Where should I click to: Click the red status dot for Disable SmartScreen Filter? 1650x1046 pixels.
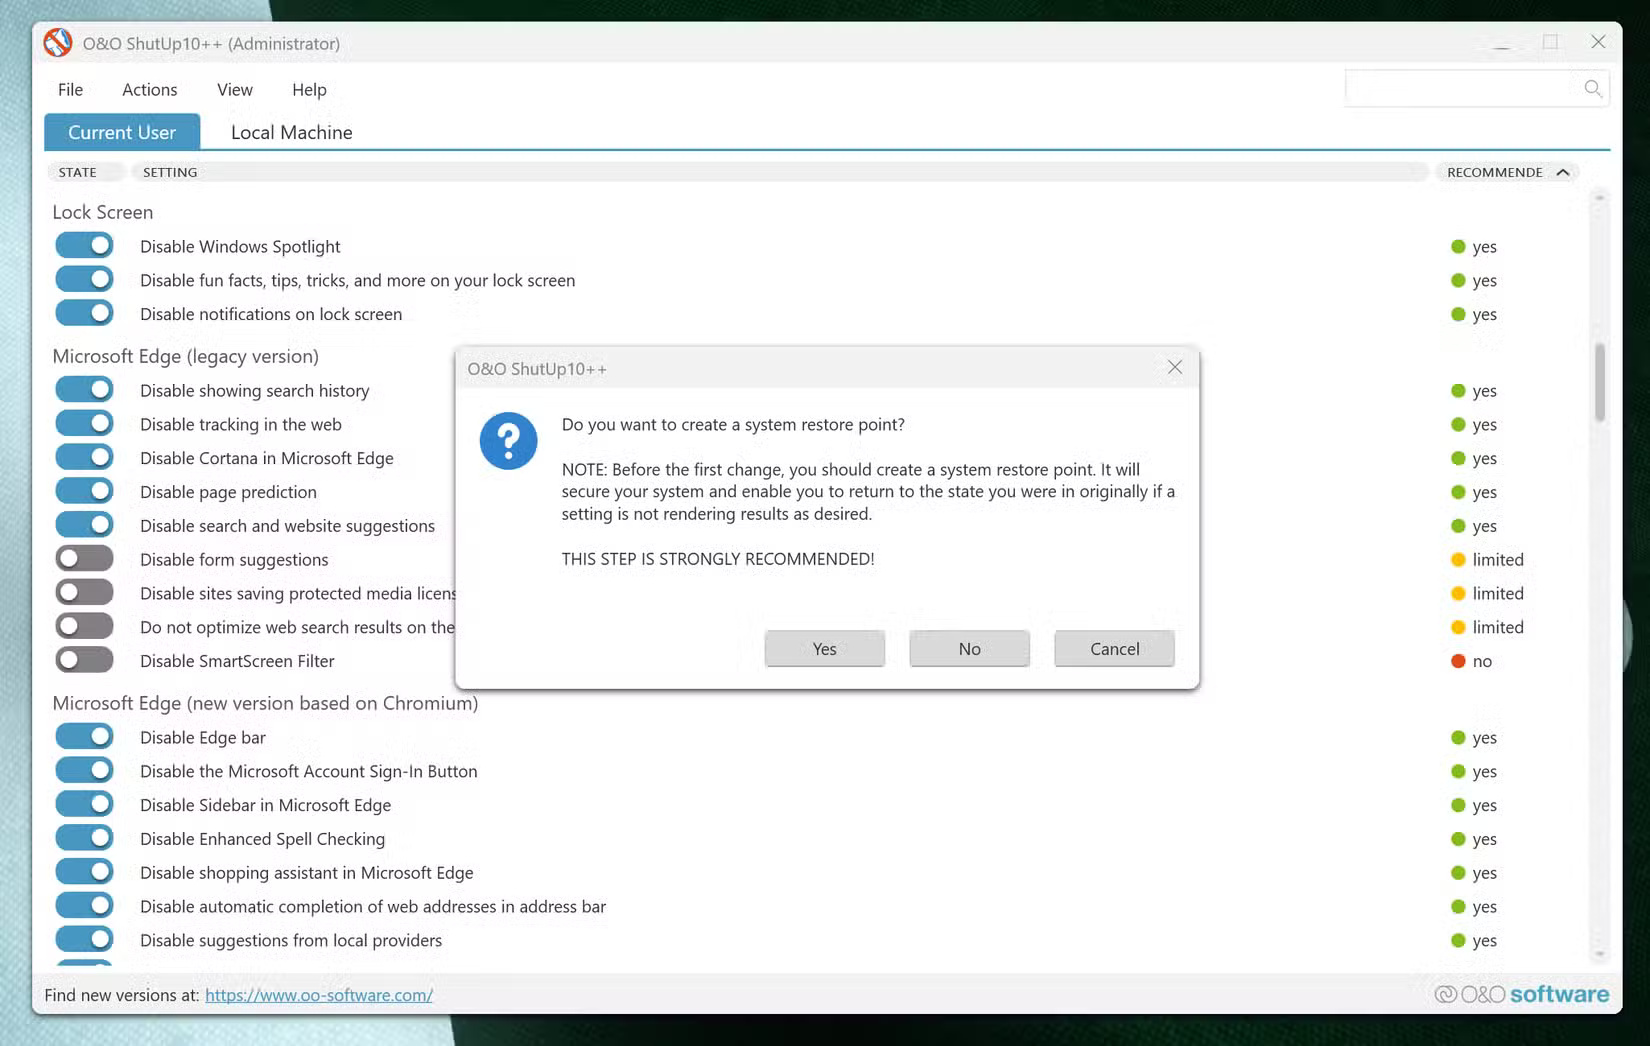(x=1458, y=661)
